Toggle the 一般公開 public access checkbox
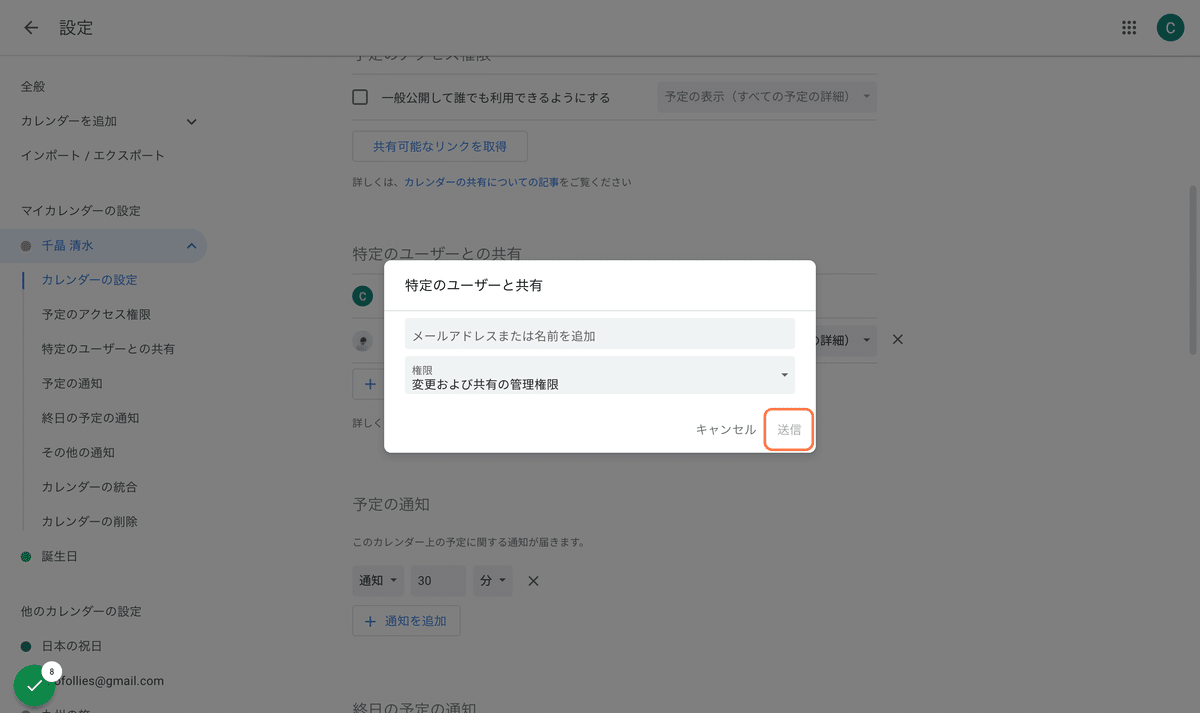The width and height of the screenshot is (1200, 713). 361,98
